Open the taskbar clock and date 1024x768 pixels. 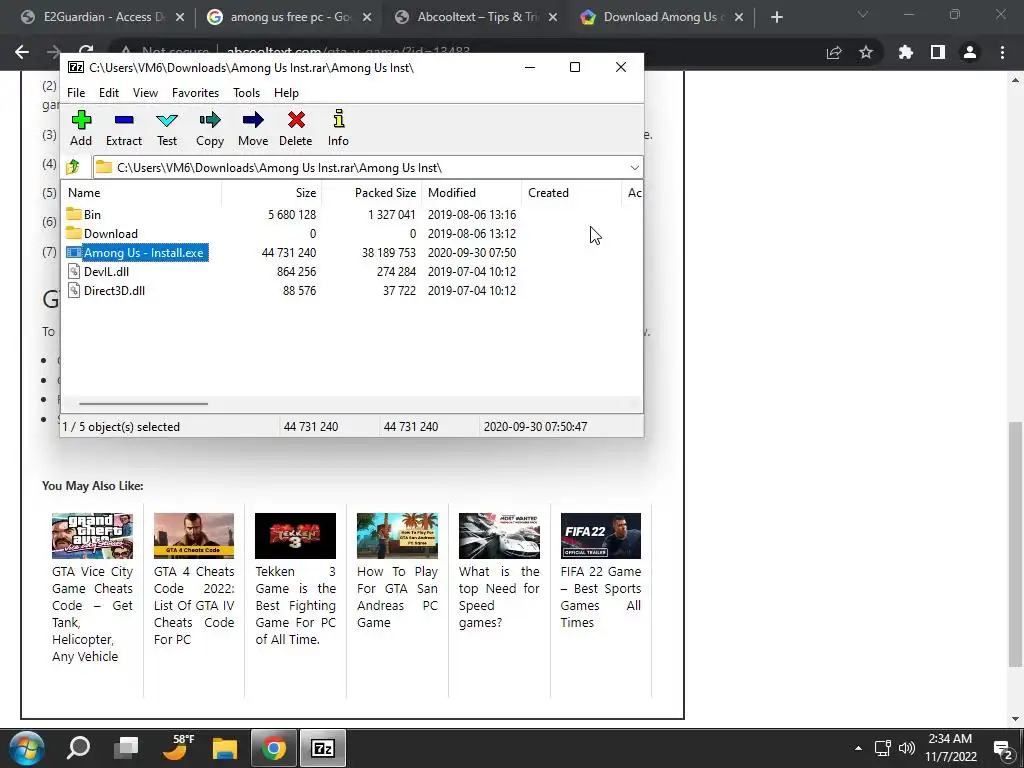click(x=950, y=748)
